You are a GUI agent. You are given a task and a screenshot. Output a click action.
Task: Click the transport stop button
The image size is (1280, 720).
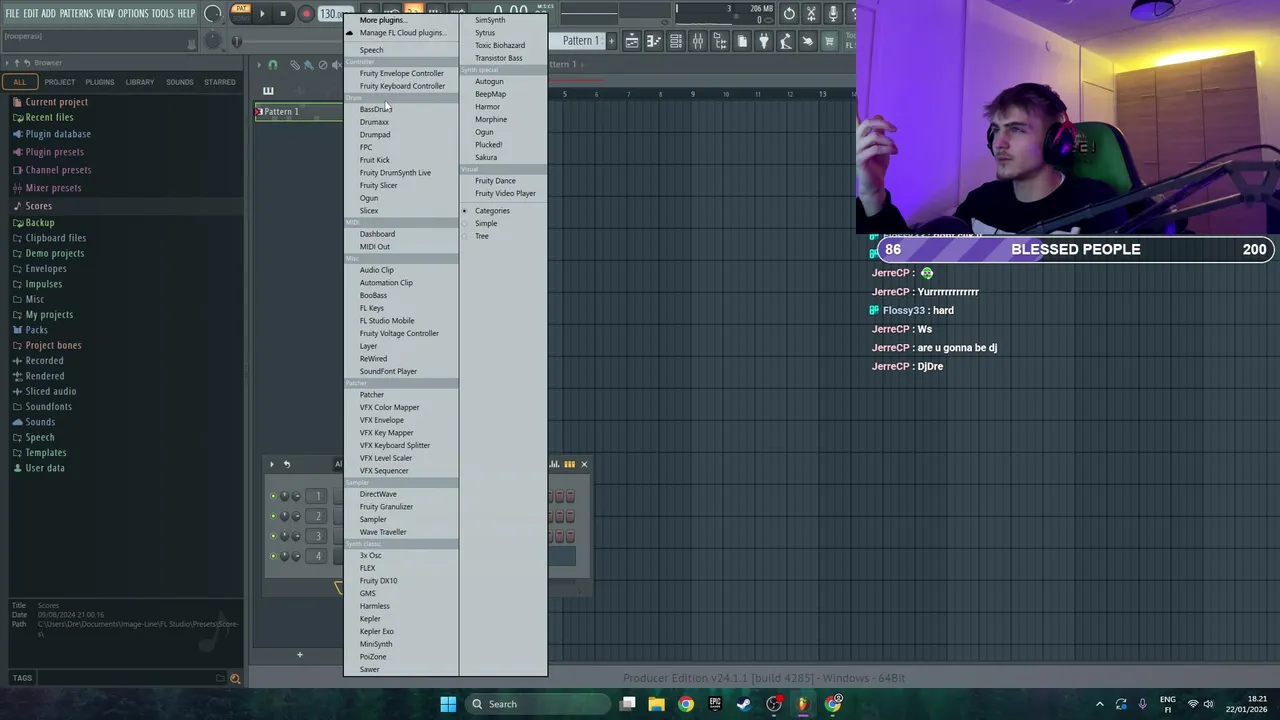point(283,14)
